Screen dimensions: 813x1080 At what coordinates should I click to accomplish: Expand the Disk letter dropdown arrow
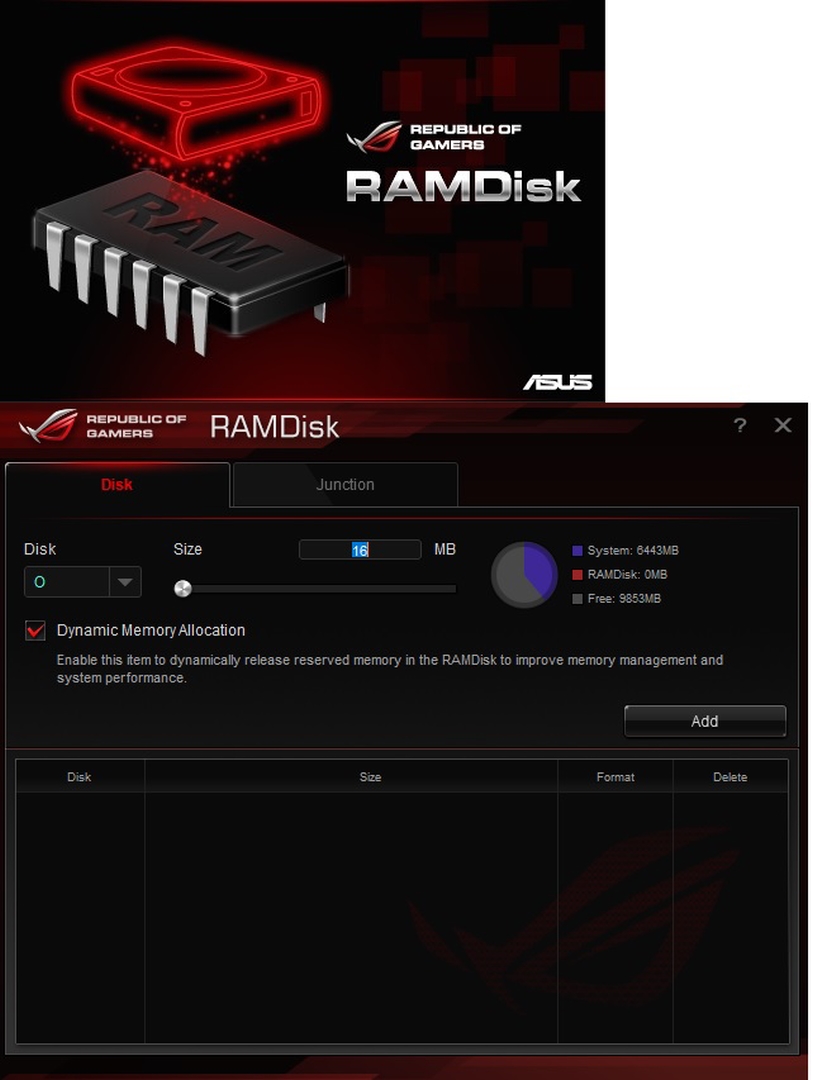[125, 582]
